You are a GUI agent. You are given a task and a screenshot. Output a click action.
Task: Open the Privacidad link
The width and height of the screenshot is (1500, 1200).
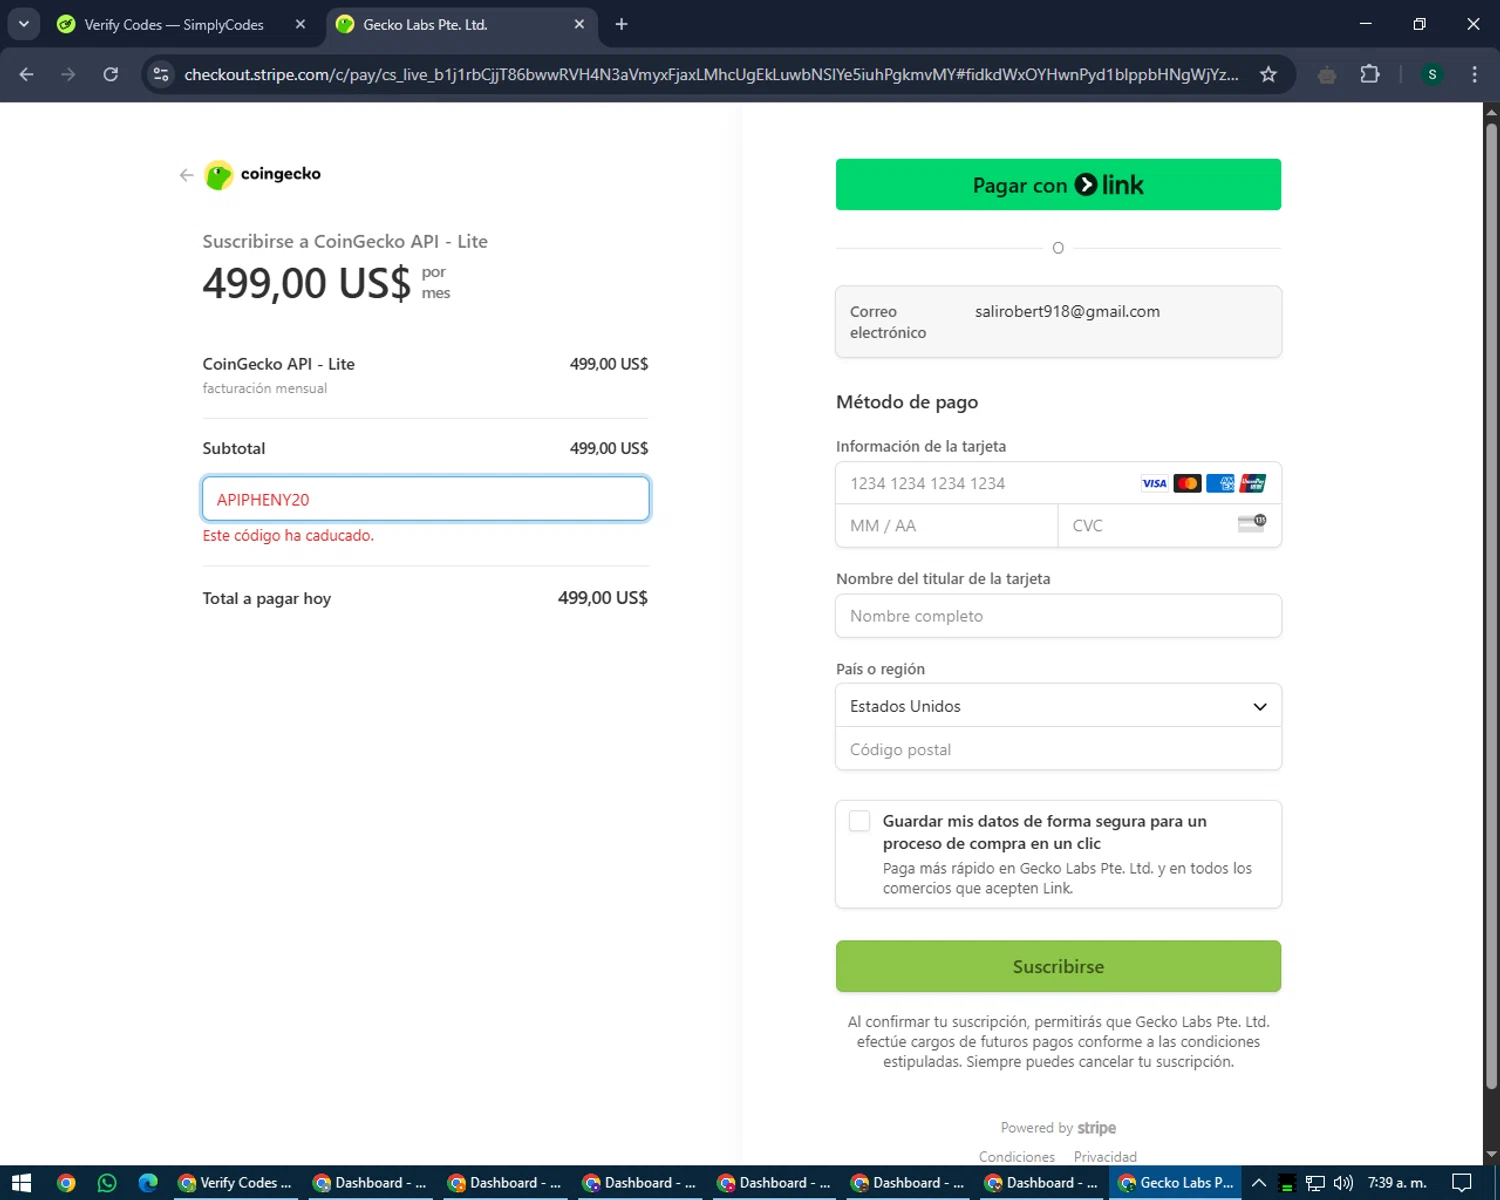click(x=1105, y=1157)
